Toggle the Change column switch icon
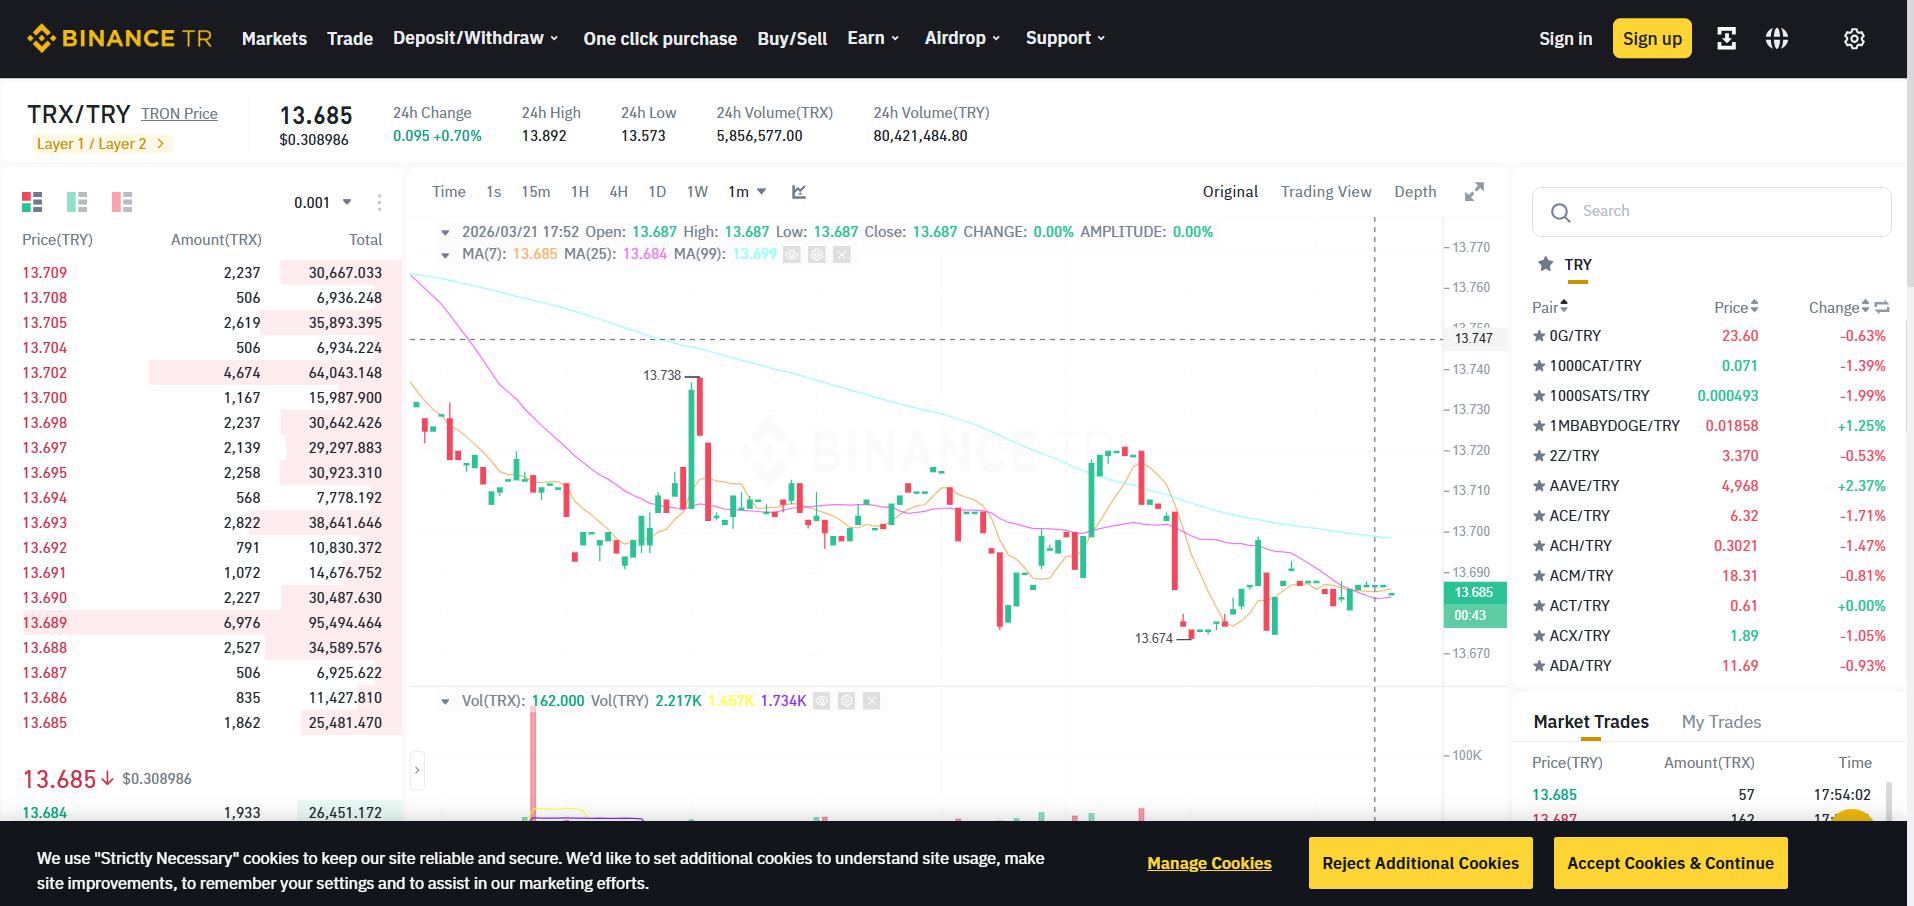Viewport: 1914px width, 906px height. click(1882, 307)
